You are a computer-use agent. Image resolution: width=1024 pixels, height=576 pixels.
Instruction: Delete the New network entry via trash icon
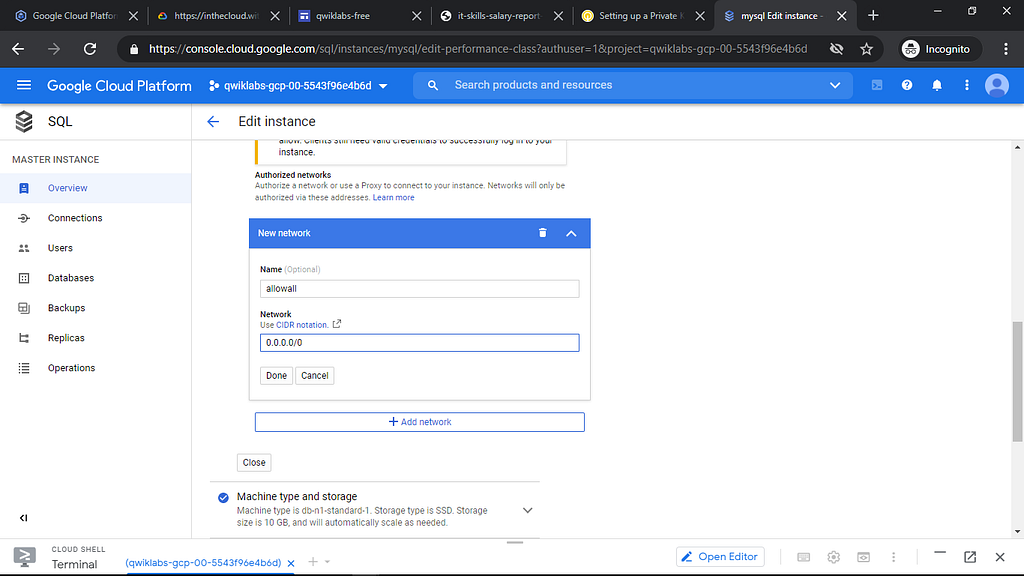543,233
